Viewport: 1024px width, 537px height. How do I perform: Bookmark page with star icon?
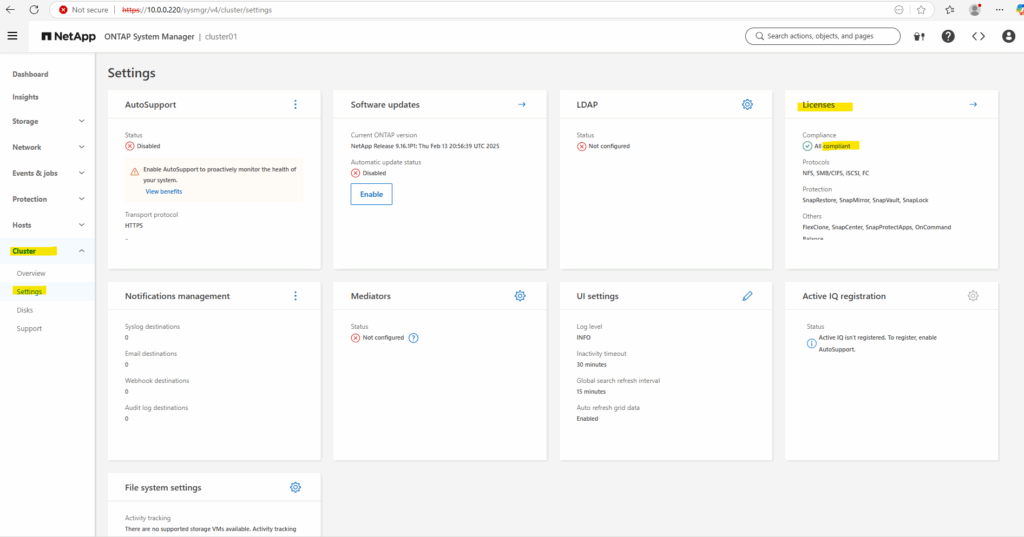pos(921,10)
